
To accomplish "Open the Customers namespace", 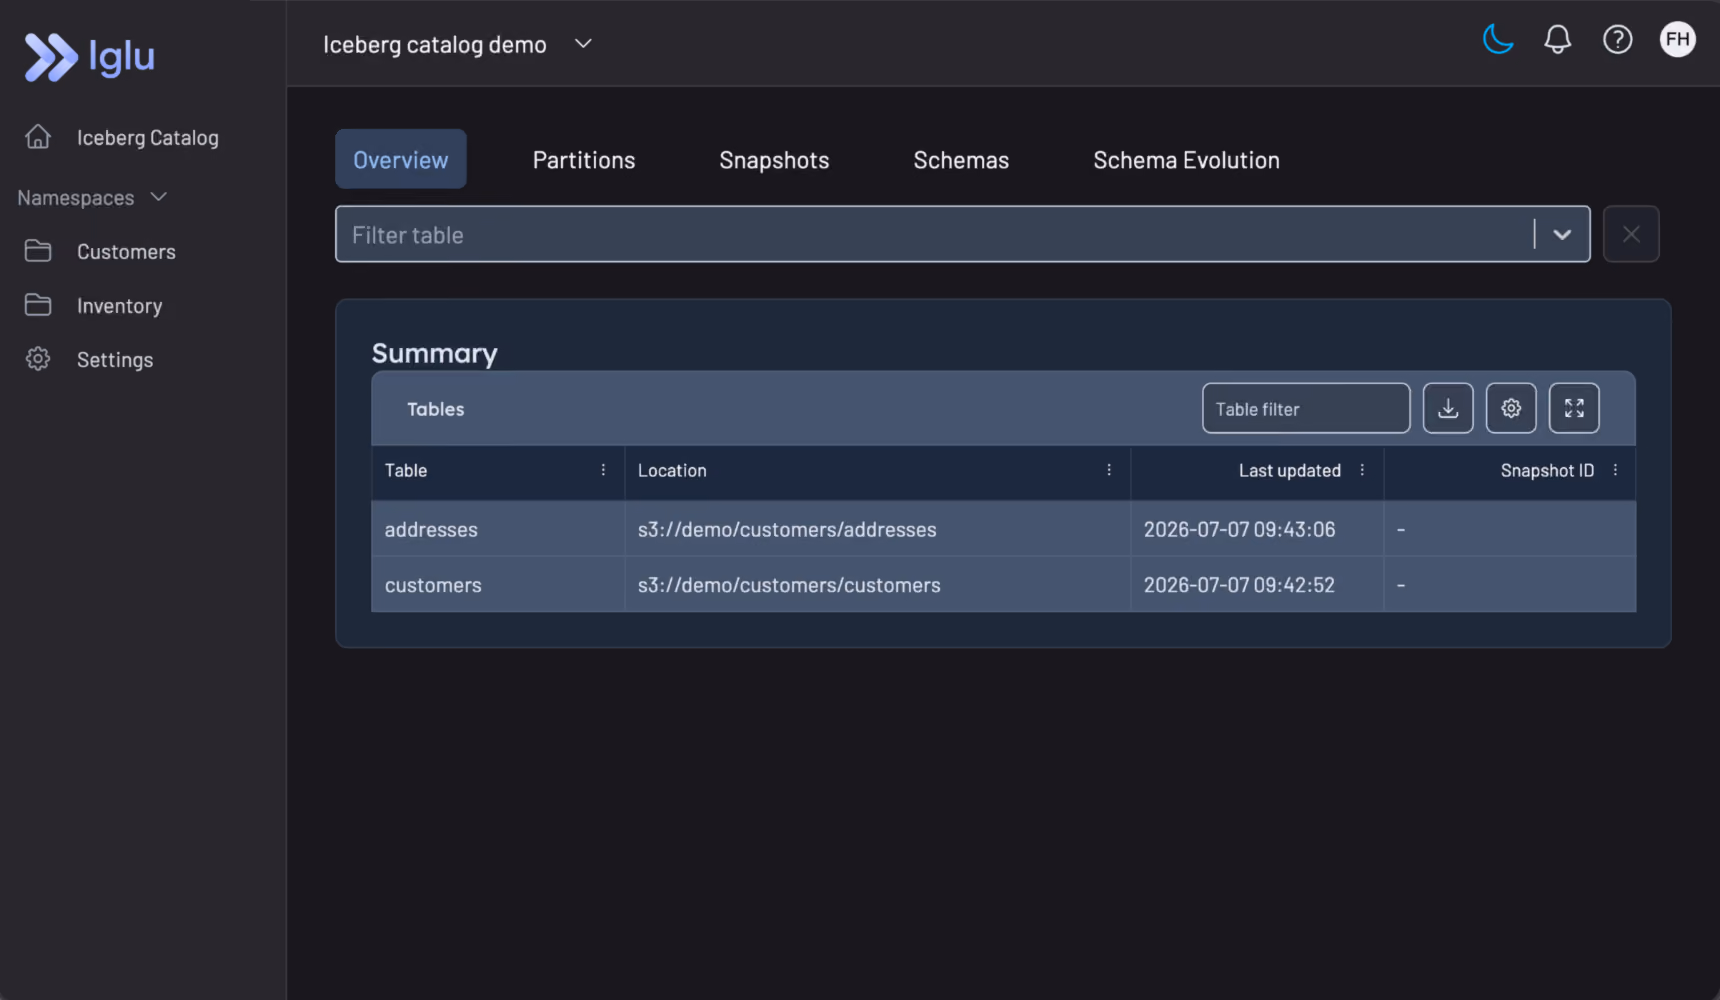I will coord(126,252).
